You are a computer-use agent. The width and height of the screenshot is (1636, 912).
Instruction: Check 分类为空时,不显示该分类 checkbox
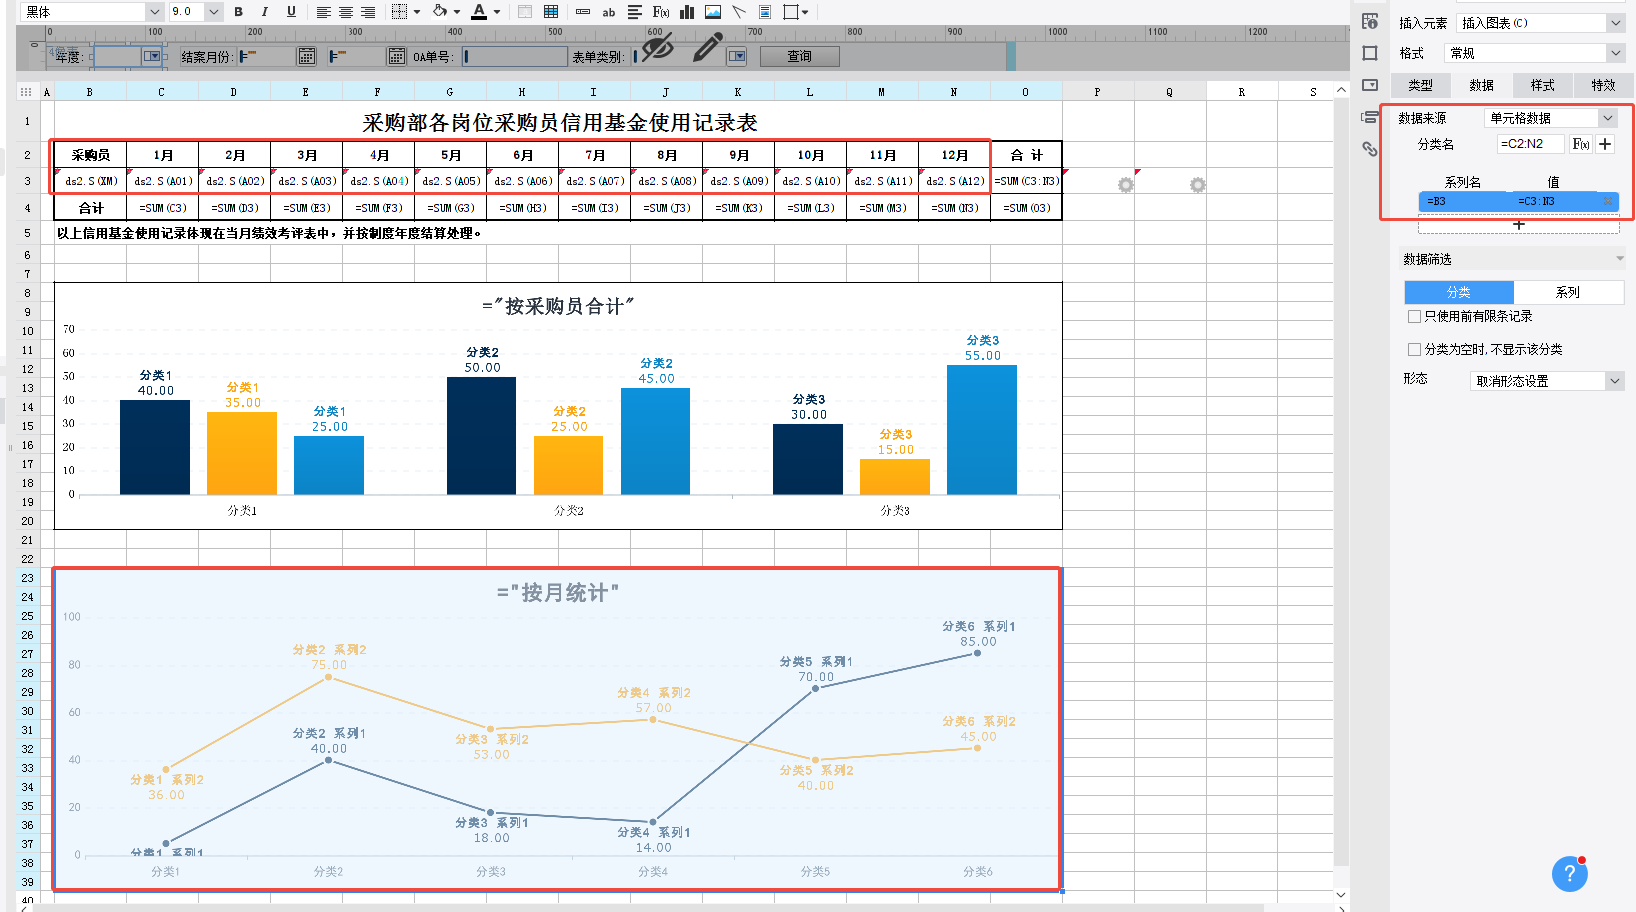coord(1414,349)
